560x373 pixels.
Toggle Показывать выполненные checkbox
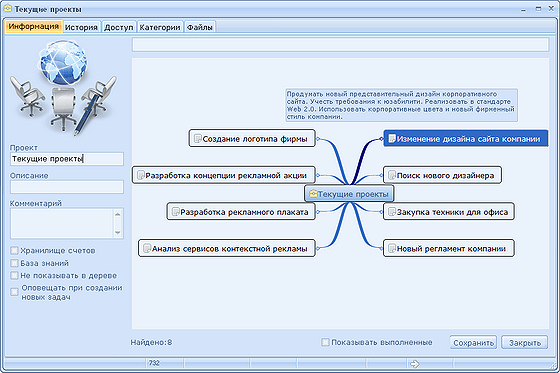pyautogui.click(x=325, y=342)
